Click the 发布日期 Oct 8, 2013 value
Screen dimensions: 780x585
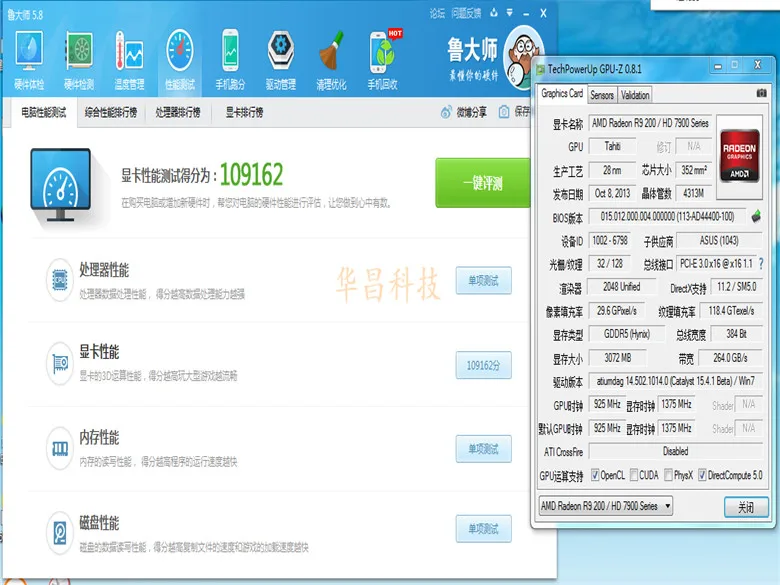tap(612, 193)
